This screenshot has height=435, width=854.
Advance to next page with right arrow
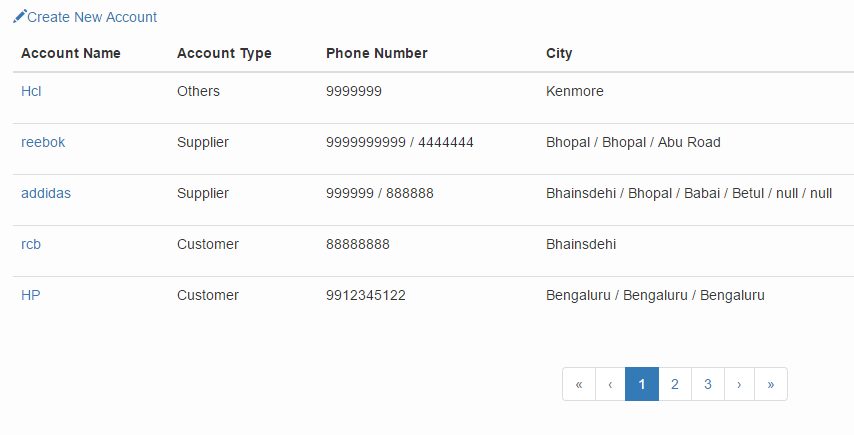tap(739, 384)
